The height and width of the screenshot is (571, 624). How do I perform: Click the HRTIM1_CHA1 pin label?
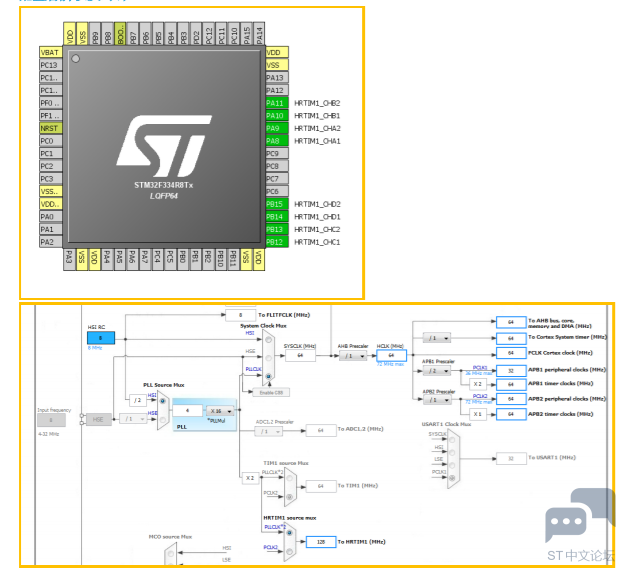(x=317, y=141)
